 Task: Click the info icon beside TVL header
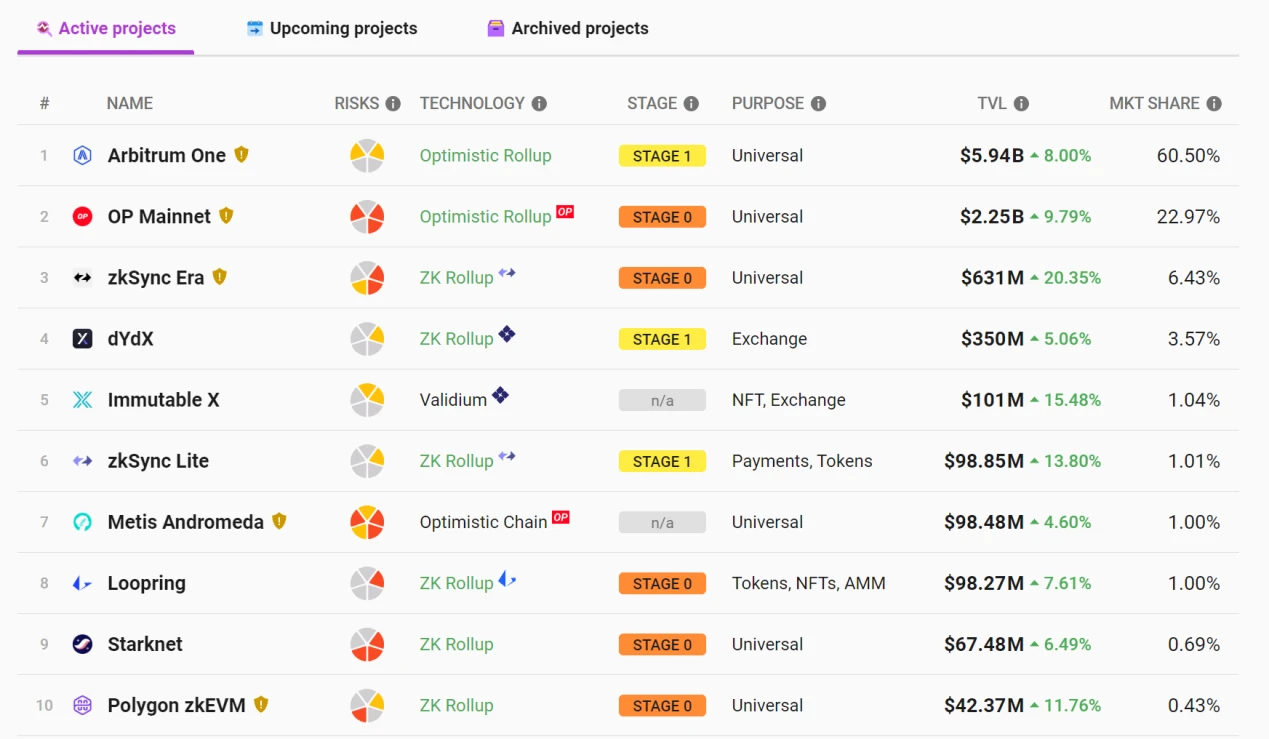[x=1021, y=103]
